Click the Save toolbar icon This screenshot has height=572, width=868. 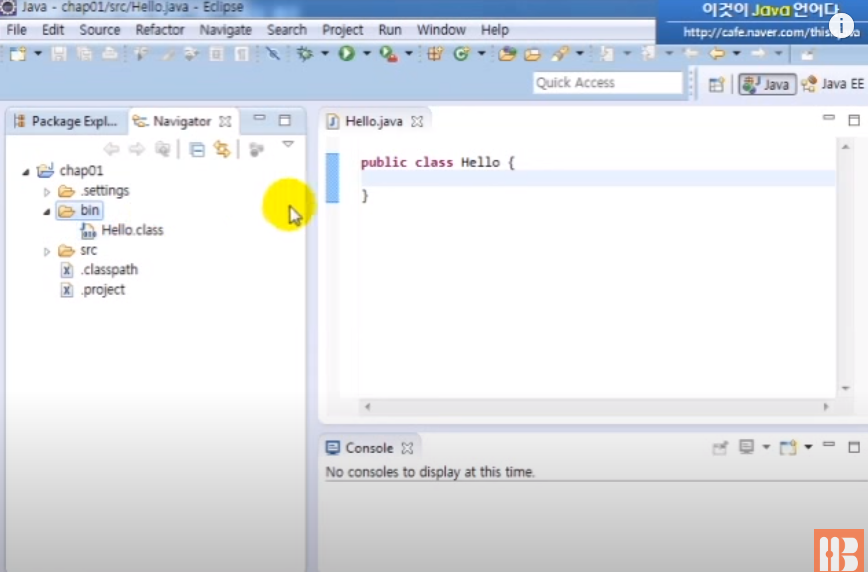[x=59, y=54]
